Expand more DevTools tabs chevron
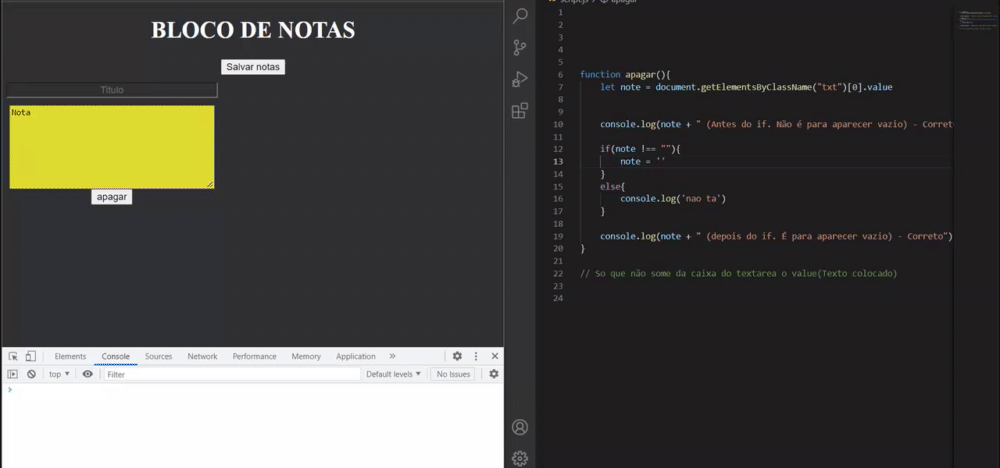Image resolution: width=1000 pixels, height=468 pixels. click(392, 356)
